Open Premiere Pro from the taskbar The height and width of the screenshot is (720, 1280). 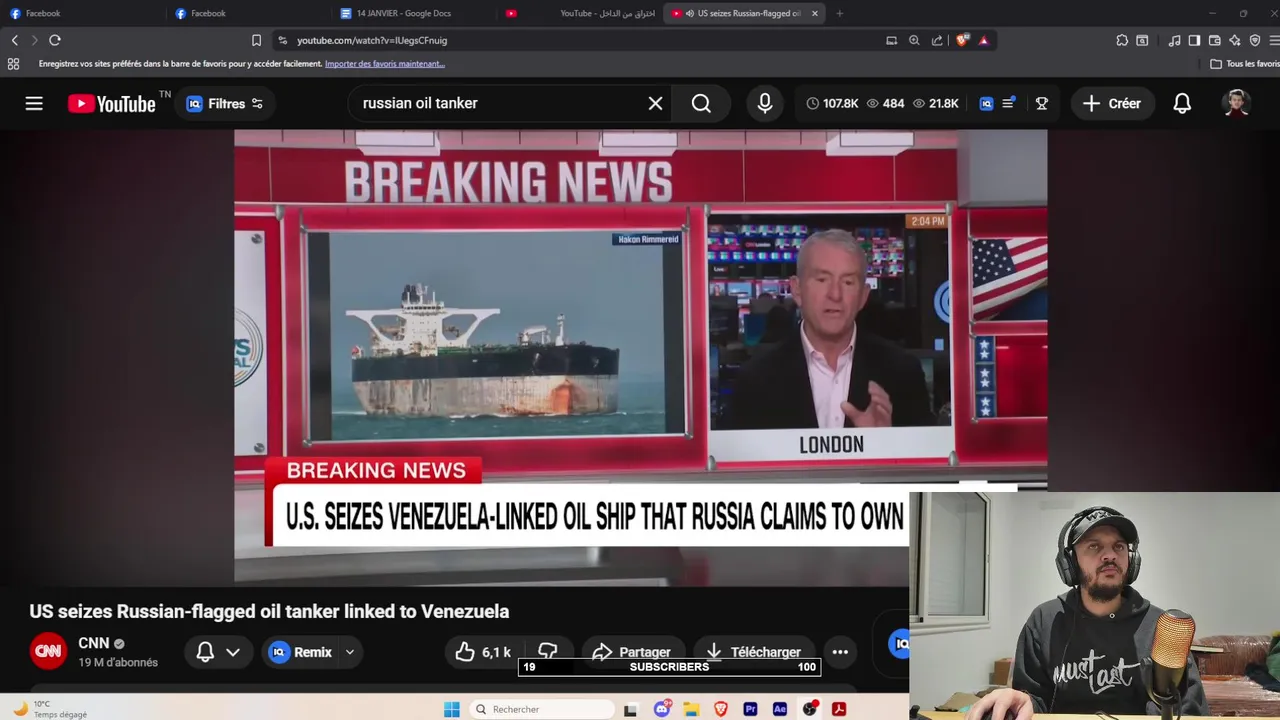[x=750, y=709]
